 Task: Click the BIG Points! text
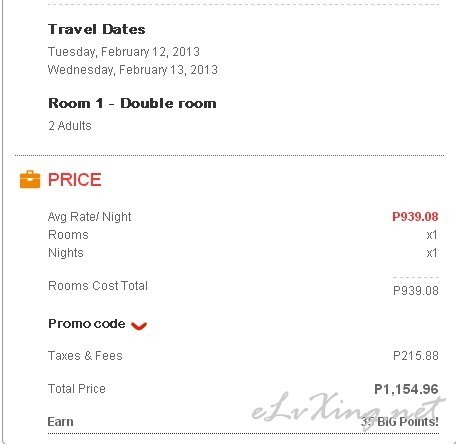click(x=408, y=422)
